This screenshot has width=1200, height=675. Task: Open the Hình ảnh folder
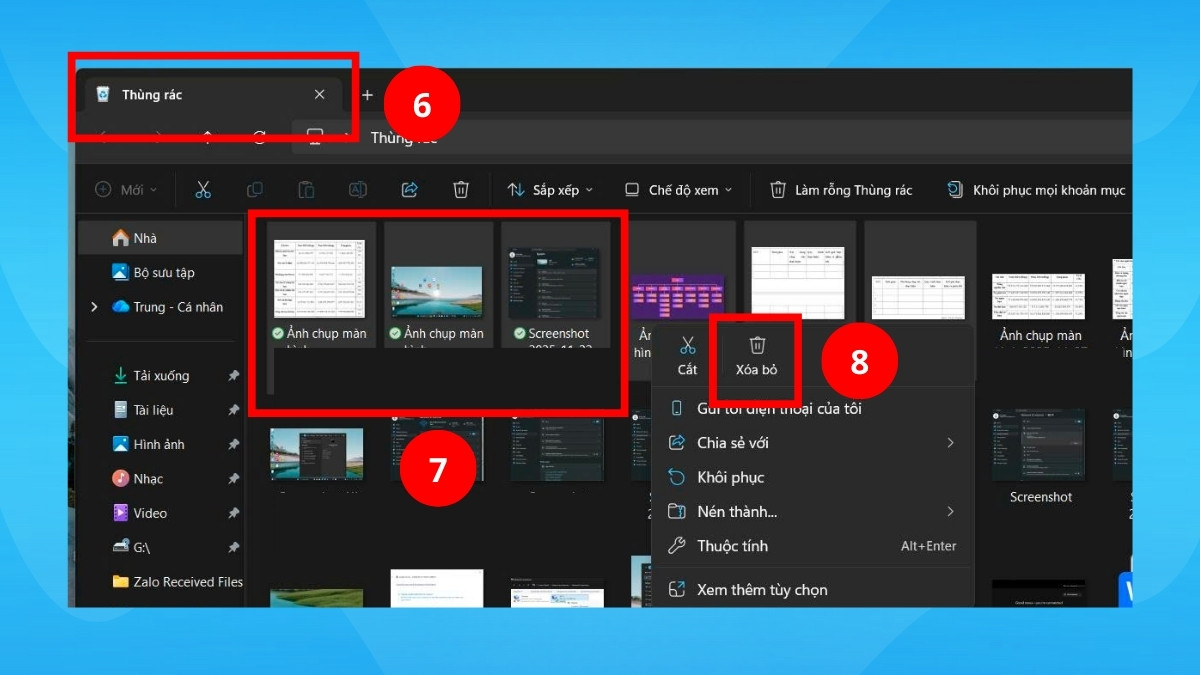(x=160, y=444)
